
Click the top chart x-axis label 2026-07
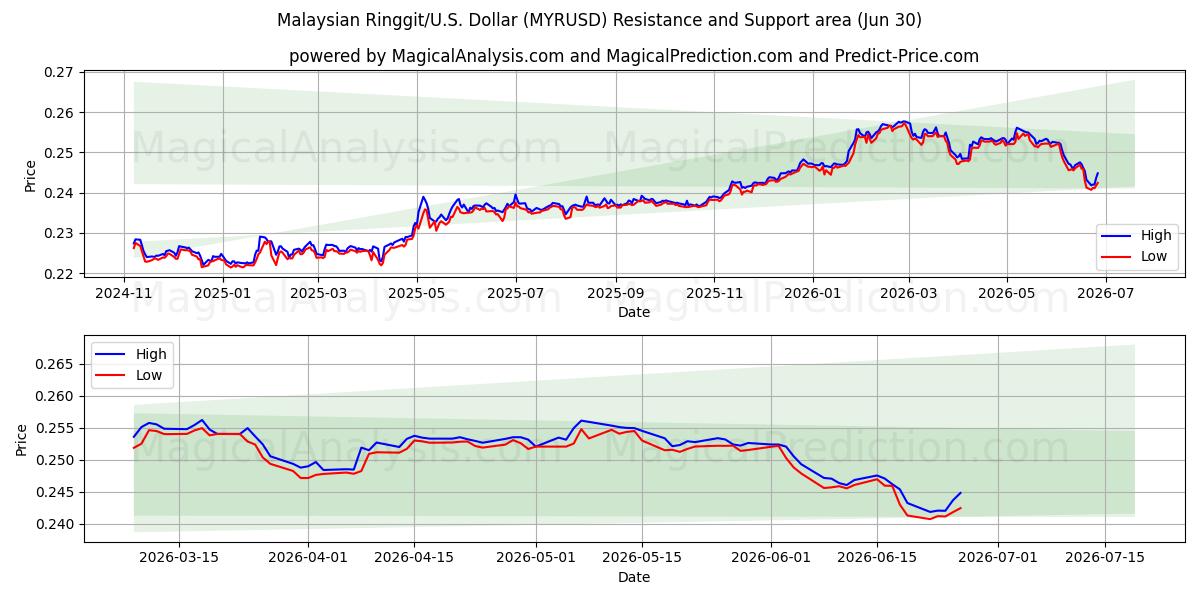pos(1105,293)
